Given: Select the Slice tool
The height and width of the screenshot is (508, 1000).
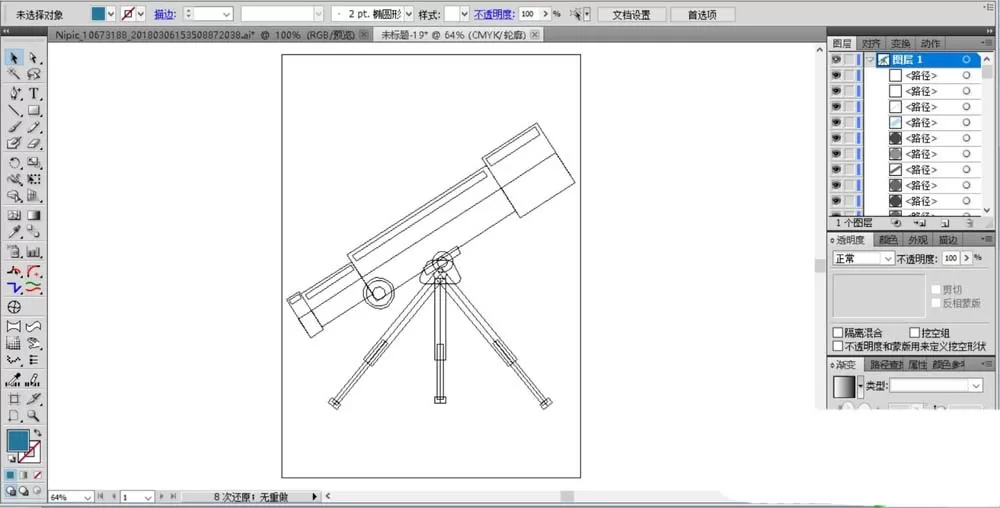Looking at the screenshot, I should [33, 400].
